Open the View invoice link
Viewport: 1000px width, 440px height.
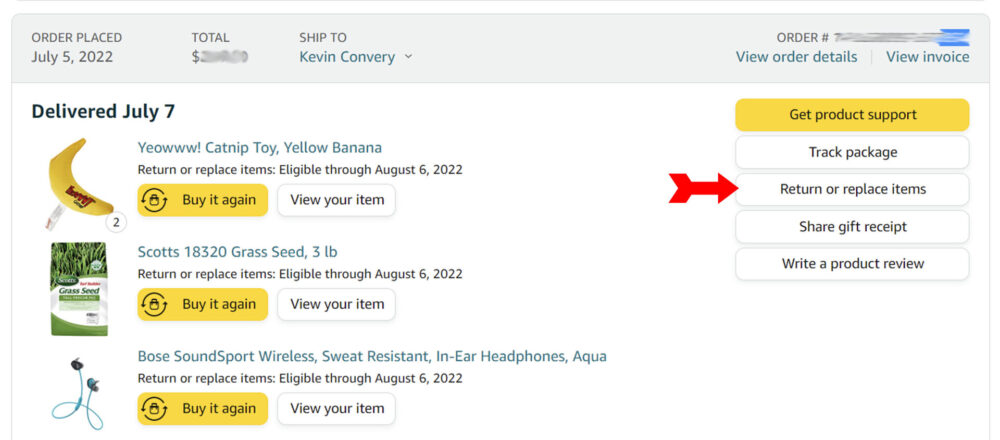click(927, 57)
